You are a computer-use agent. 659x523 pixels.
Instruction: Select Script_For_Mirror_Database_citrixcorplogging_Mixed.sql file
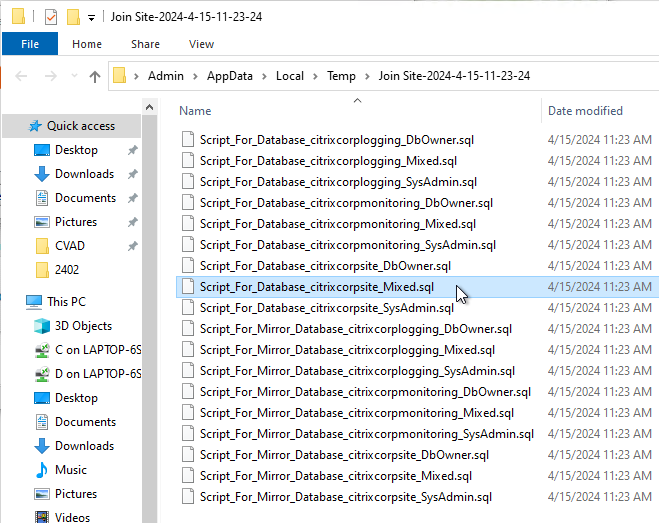click(348, 350)
